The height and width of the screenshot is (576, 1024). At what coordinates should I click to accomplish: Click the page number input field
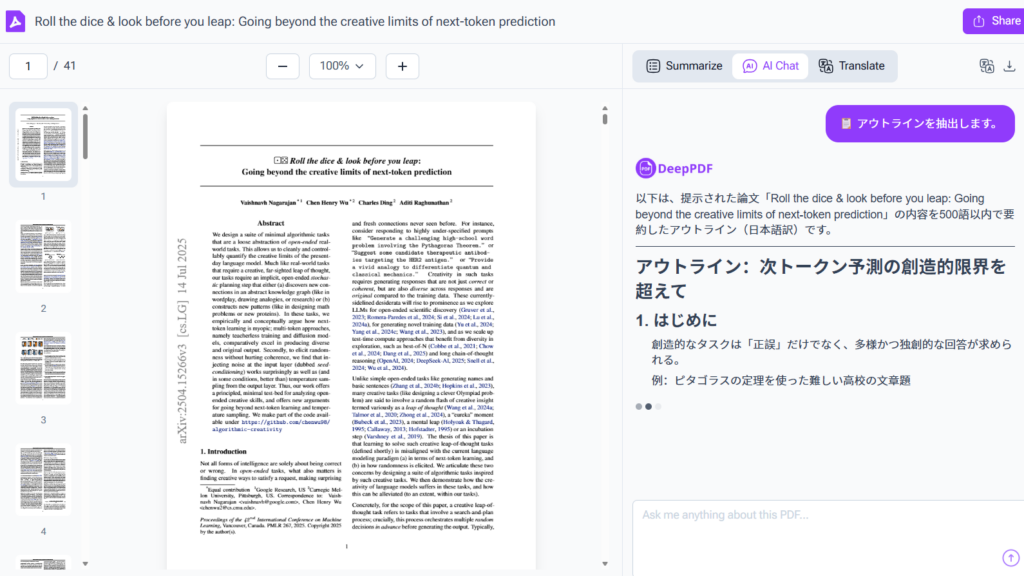[28, 66]
